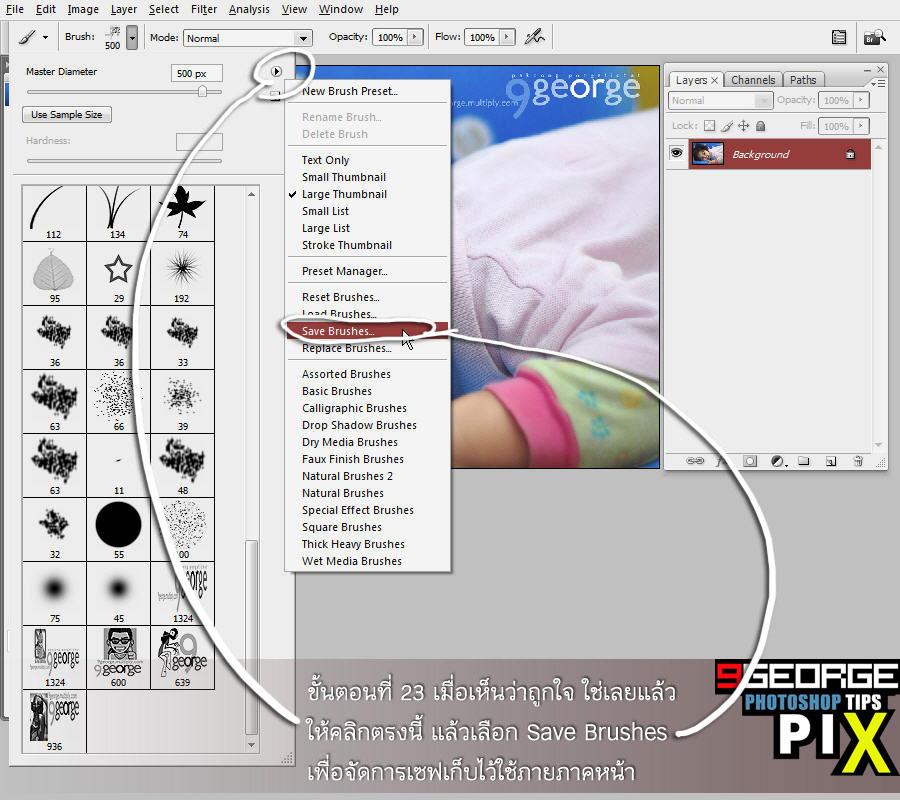Launch Adobe Bridge from options bar
900x800 pixels.
pos(875,38)
